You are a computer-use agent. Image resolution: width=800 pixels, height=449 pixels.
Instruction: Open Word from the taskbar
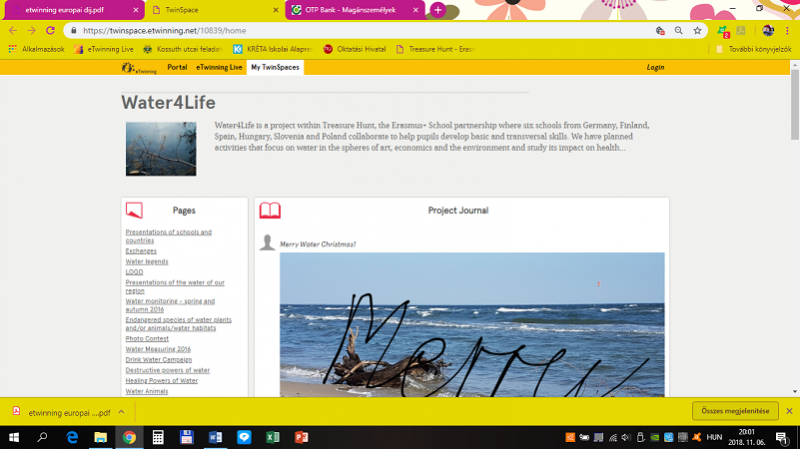coord(215,438)
